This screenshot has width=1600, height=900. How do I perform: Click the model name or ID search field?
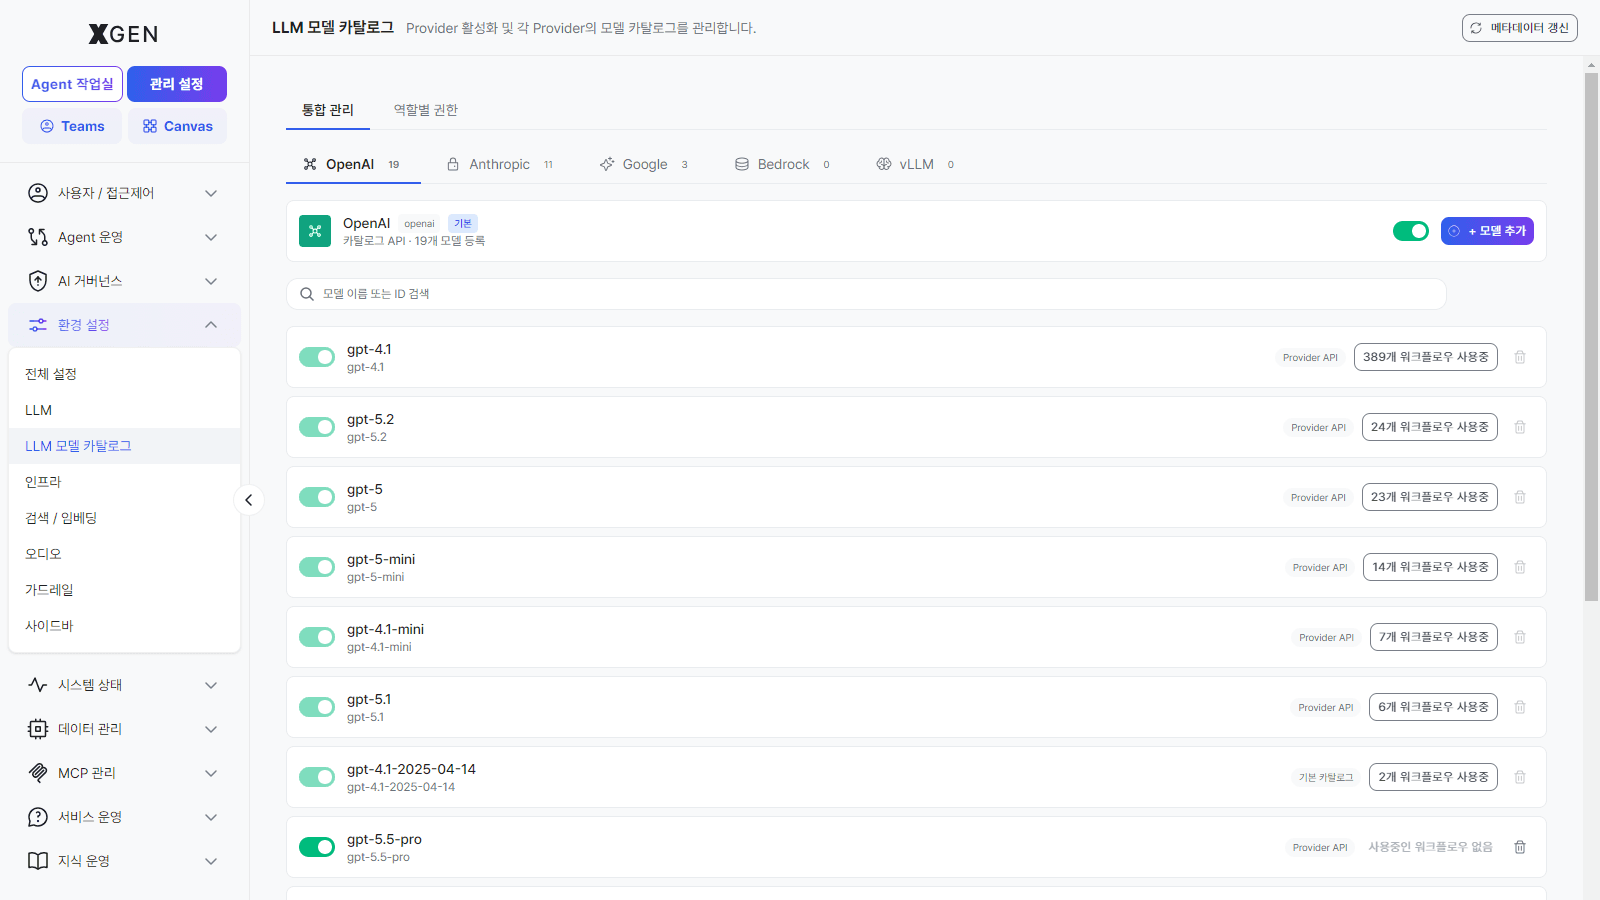click(866, 294)
